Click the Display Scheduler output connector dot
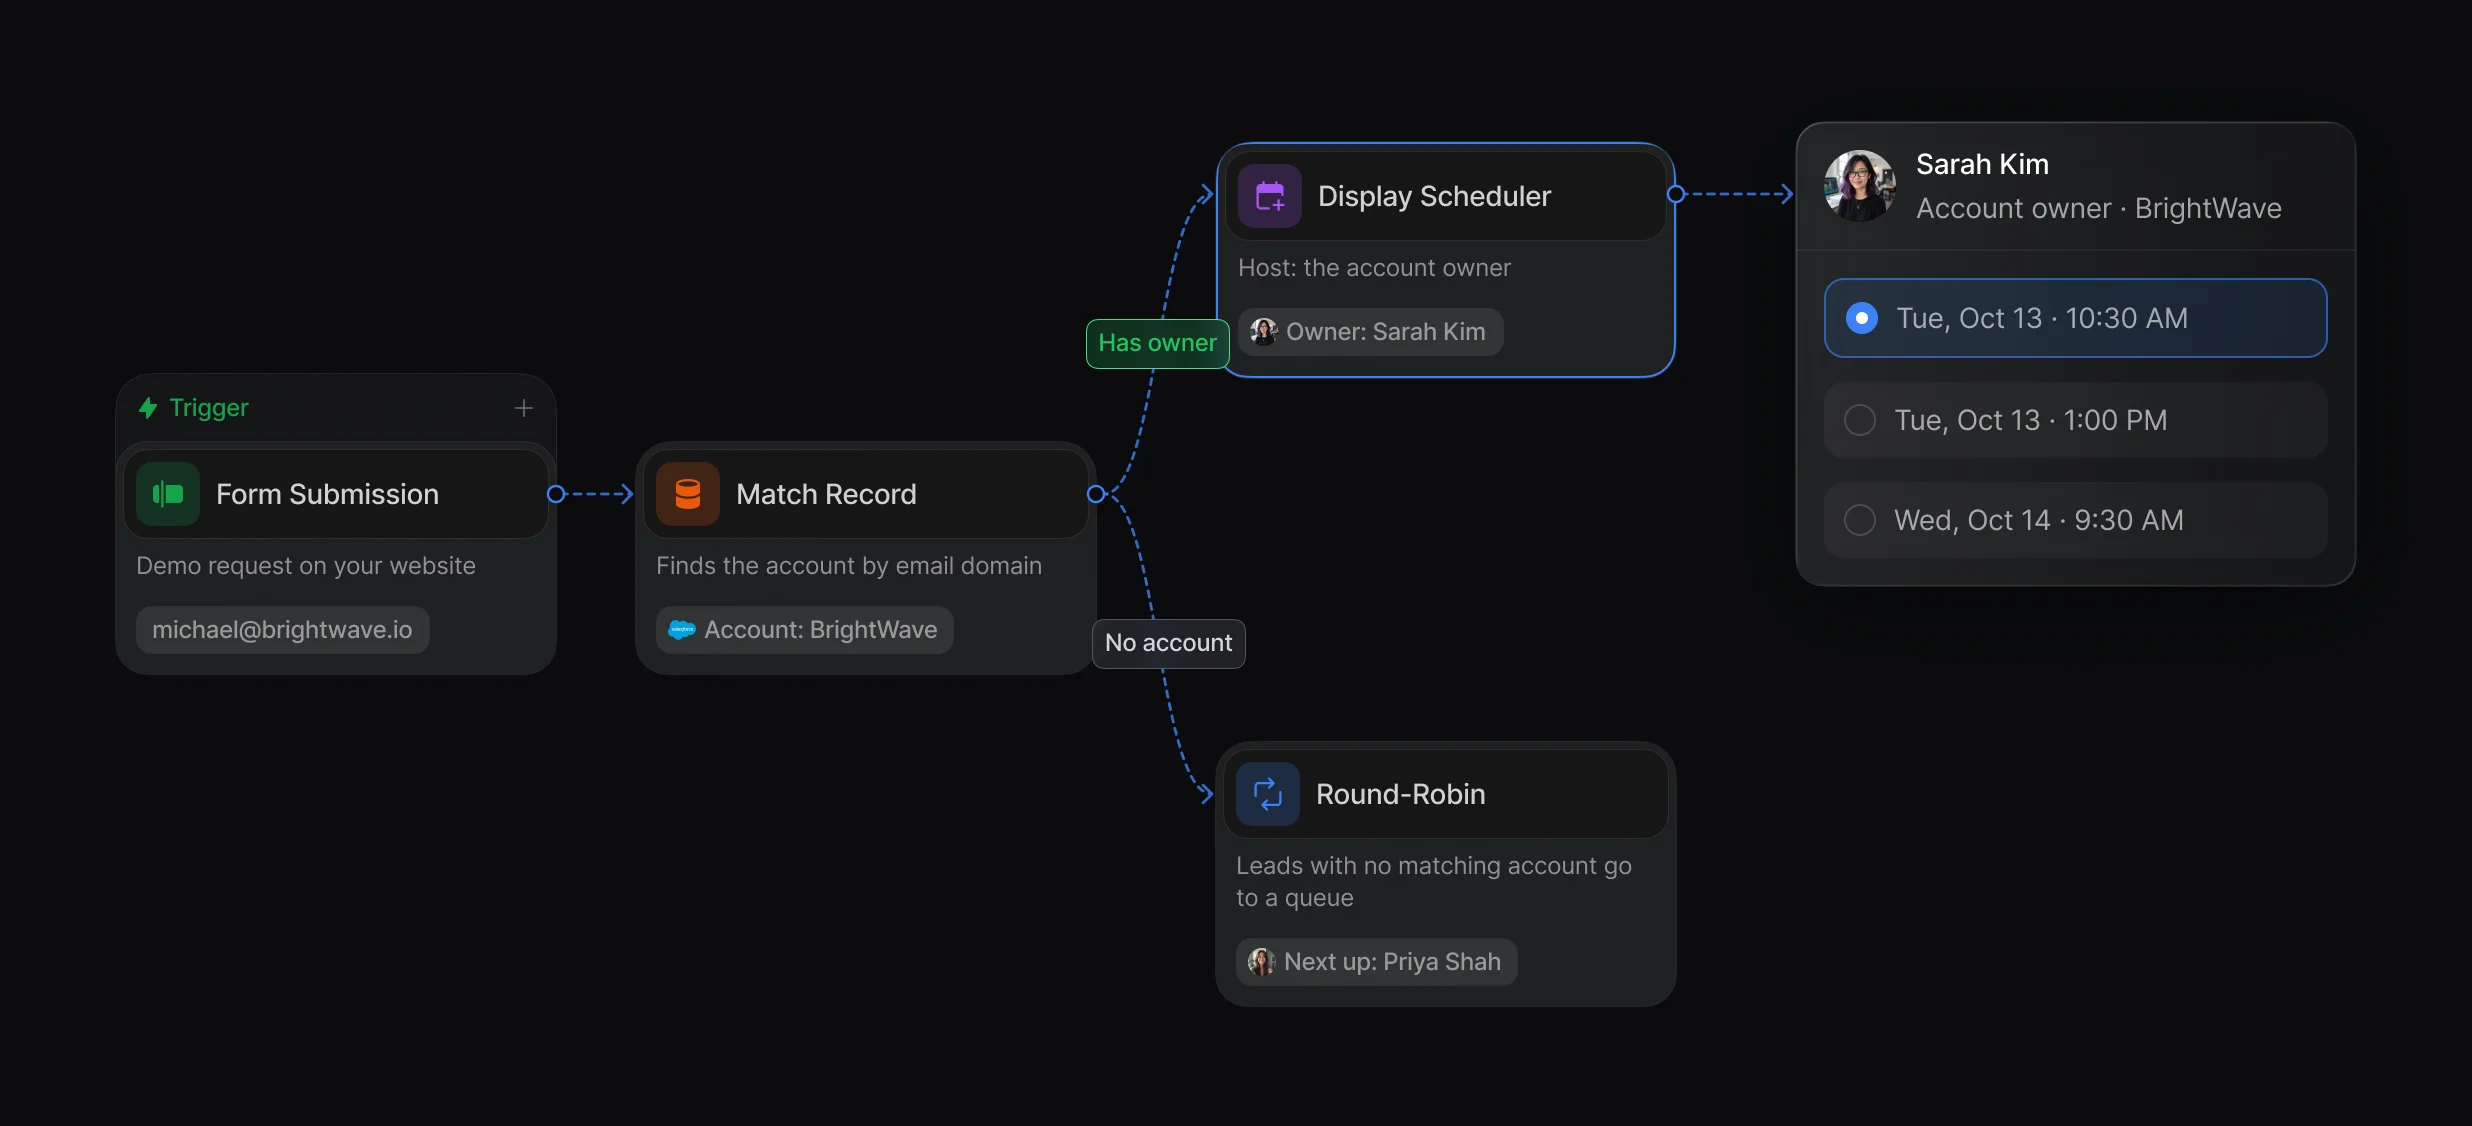The height and width of the screenshot is (1126, 2472). [x=1676, y=194]
